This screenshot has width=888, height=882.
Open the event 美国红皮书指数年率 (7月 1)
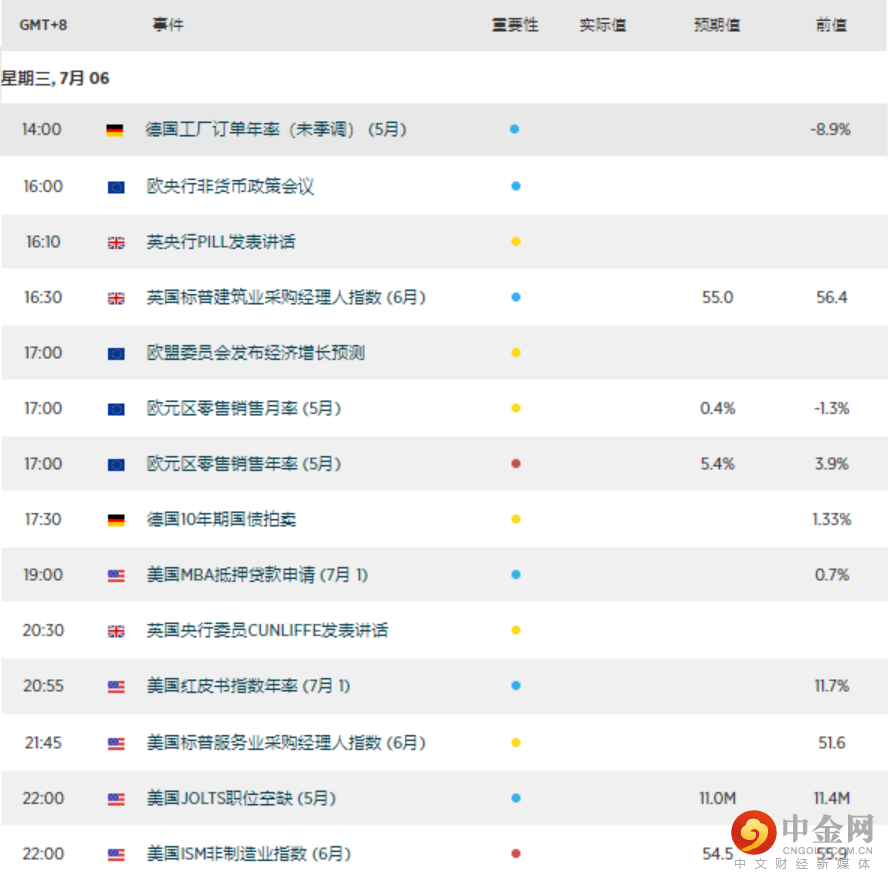(x=249, y=686)
